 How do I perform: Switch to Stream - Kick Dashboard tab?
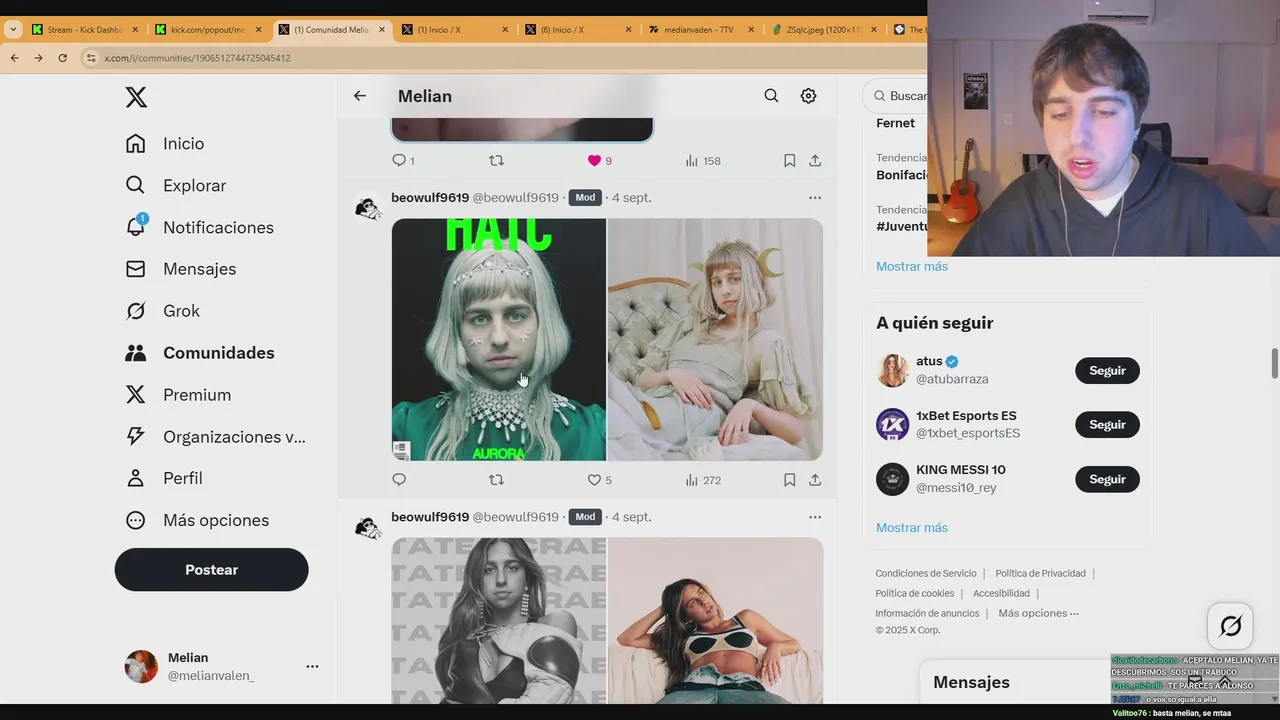84,30
